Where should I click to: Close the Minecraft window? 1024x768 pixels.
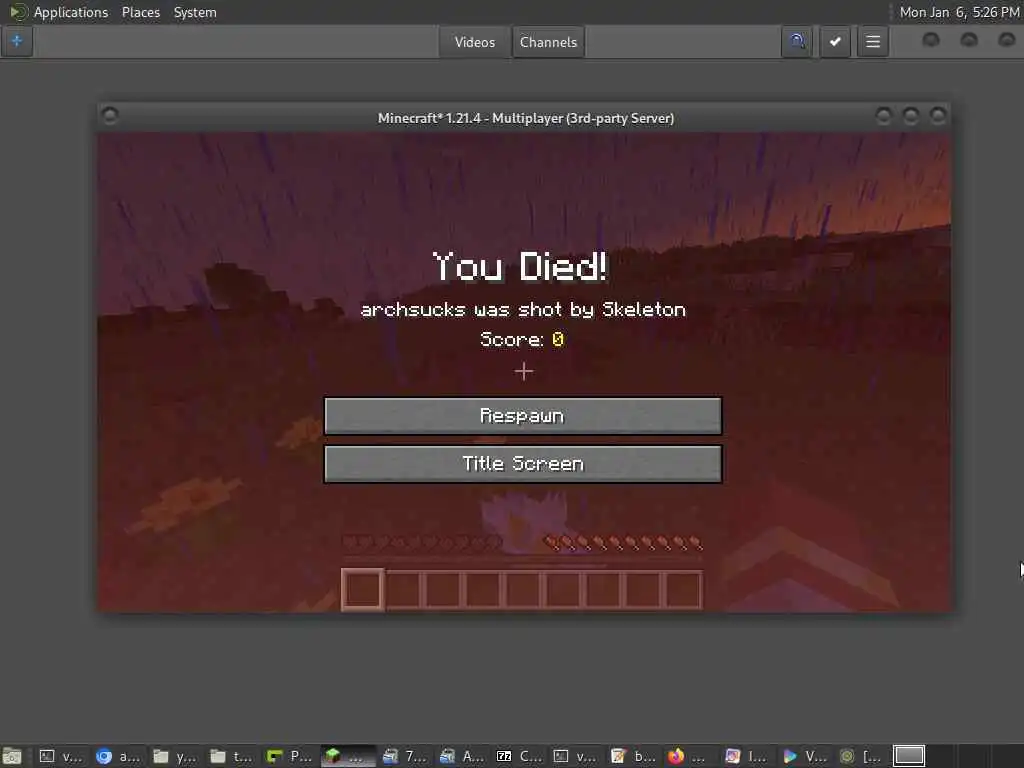coord(938,116)
